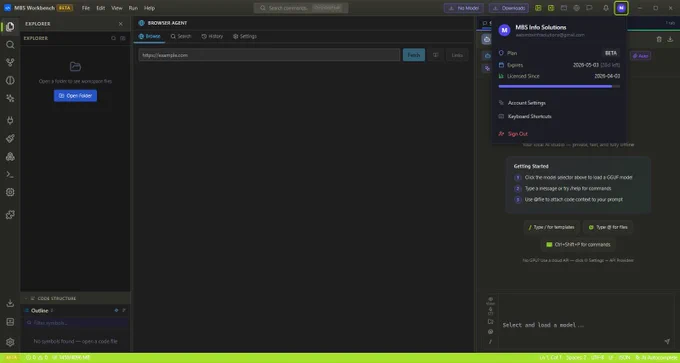This screenshot has height=363, width=680.
Task: Click the export download icon in chat panel
Action: tap(670, 39)
